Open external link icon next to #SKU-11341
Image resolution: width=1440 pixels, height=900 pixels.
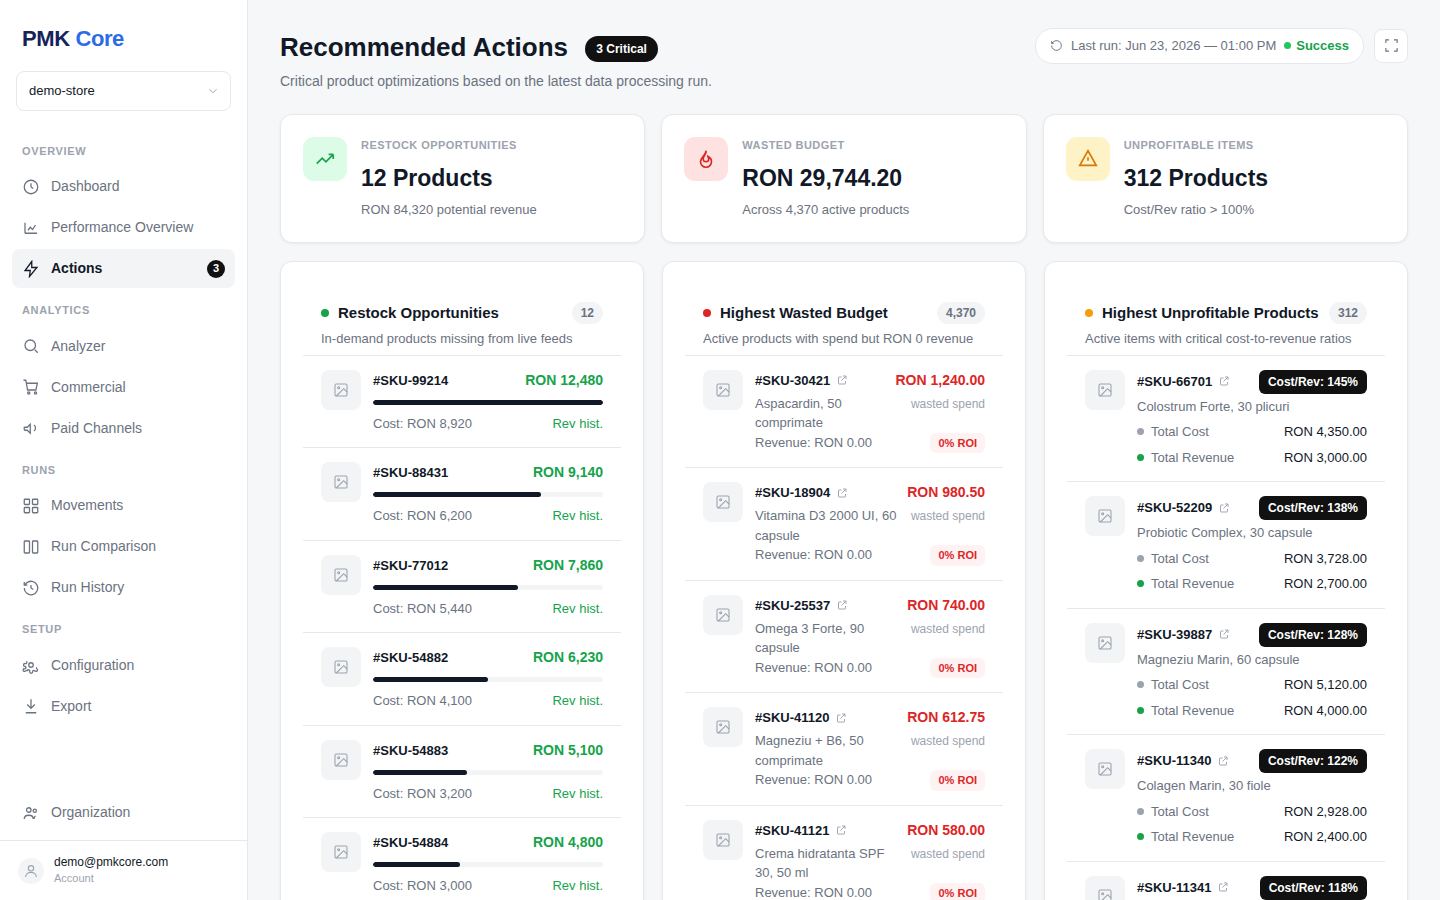[1223, 888]
